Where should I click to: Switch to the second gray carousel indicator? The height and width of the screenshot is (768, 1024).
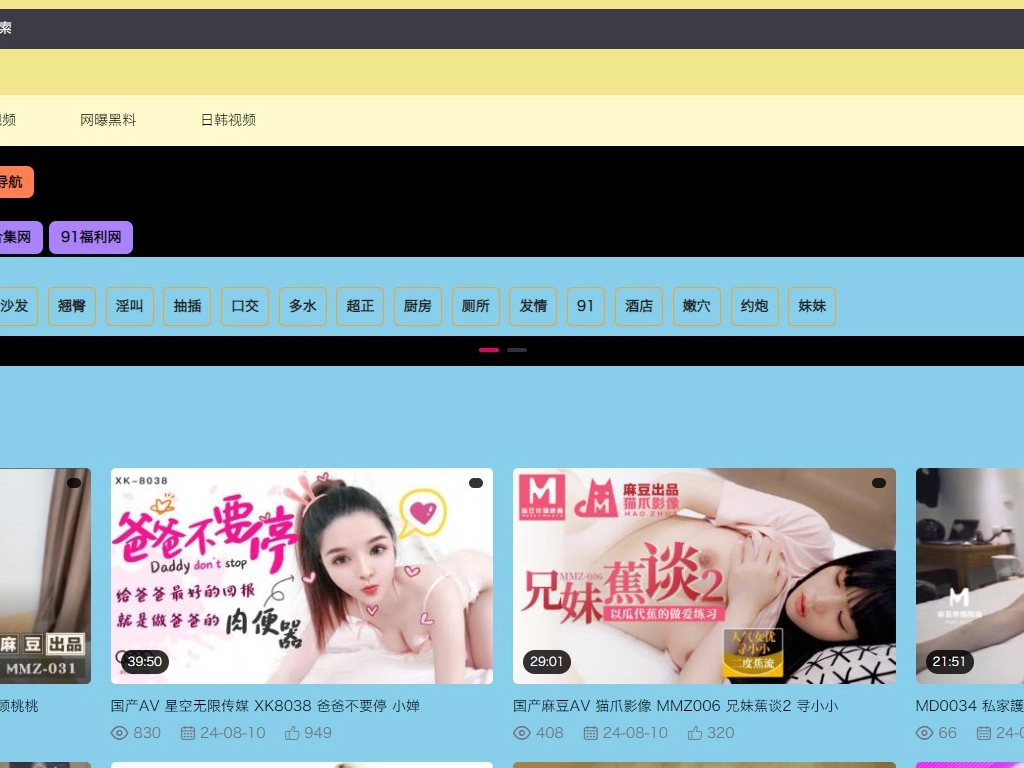tap(517, 350)
